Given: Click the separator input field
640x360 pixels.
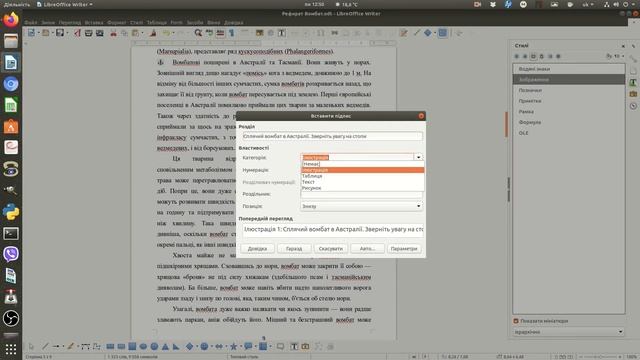Looking at the screenshot, I should coord(361,194).
